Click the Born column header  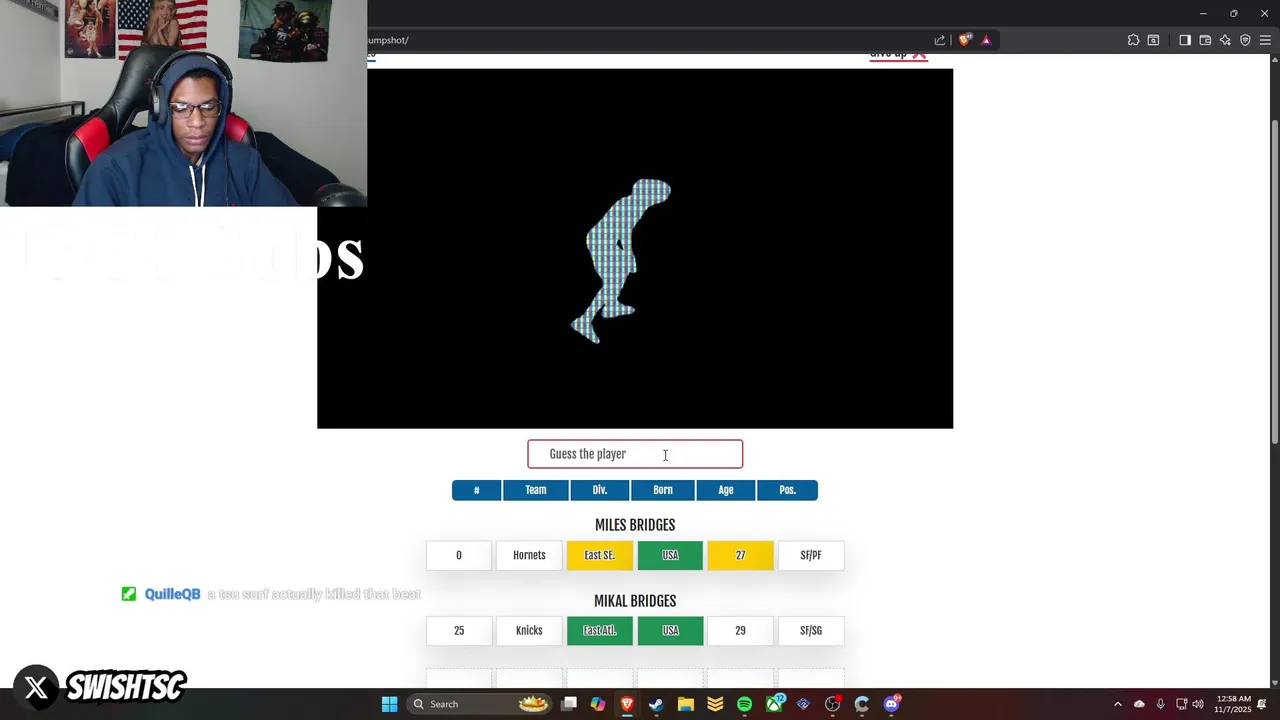click(663, 490)
